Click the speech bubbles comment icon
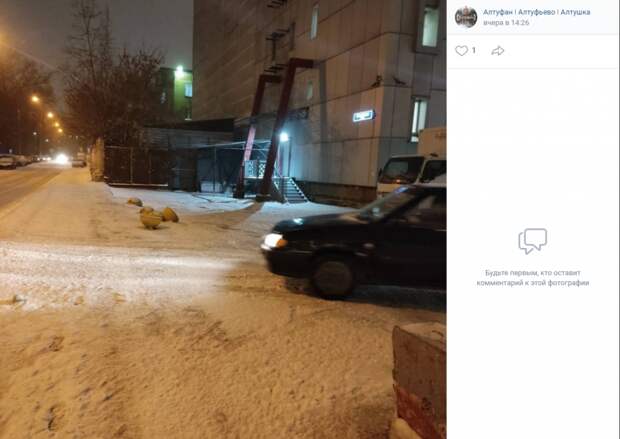Screen dimensions: 620x439 533,241
